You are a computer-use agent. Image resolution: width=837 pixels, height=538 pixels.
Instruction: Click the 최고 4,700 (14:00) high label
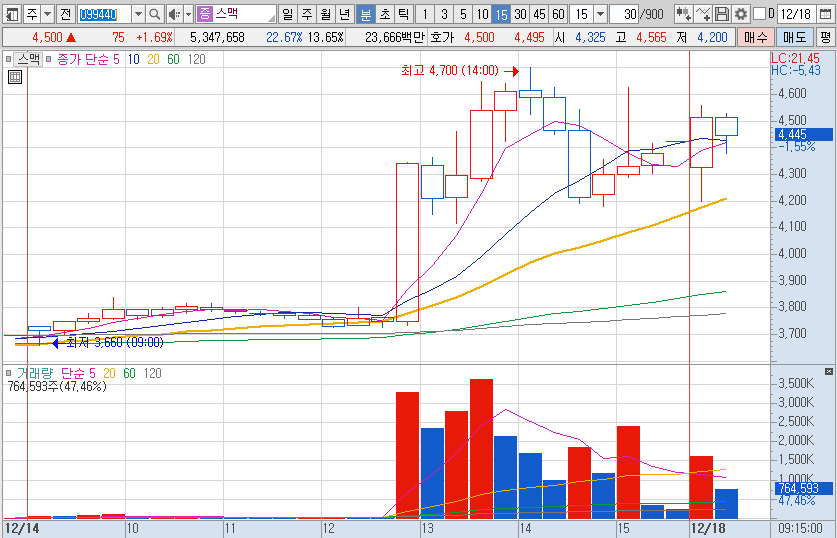(450, 70)
